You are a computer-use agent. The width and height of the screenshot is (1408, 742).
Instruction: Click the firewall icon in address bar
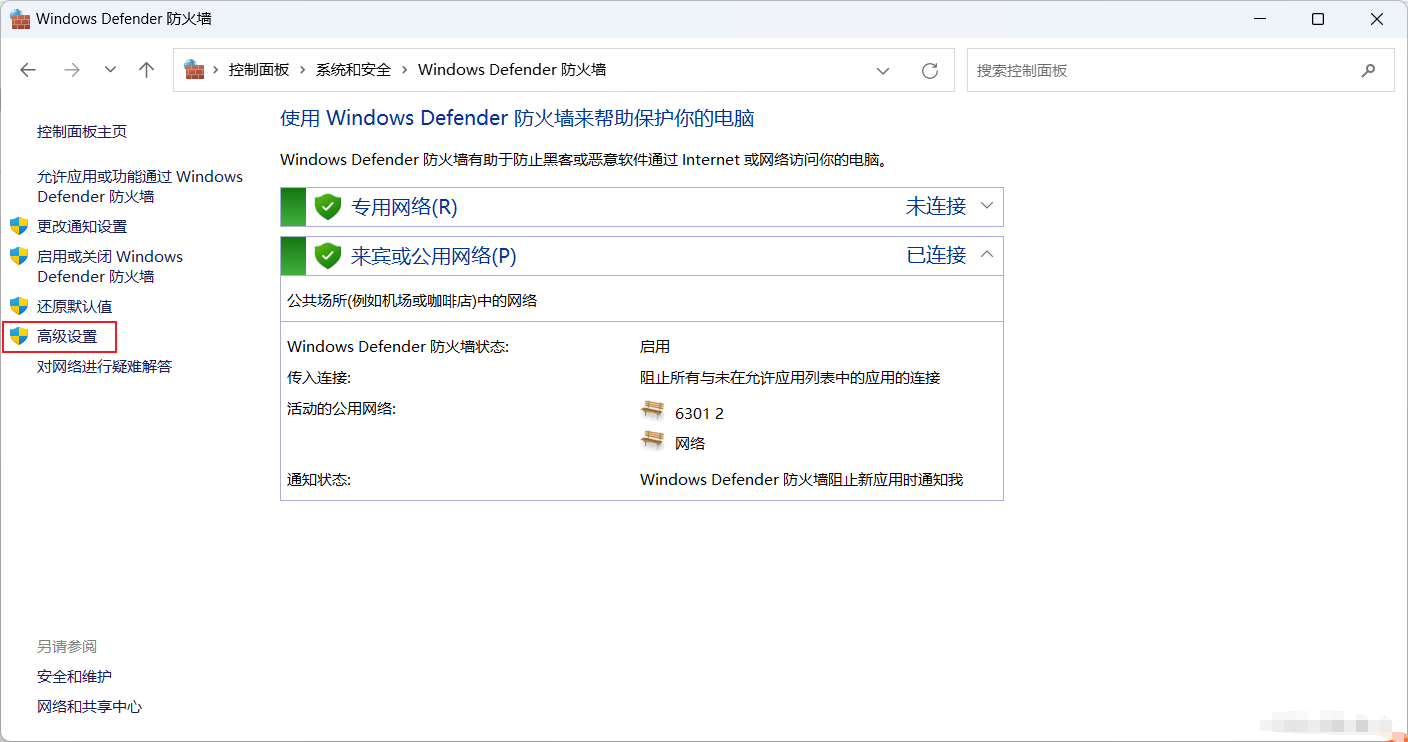coord(194,70)
